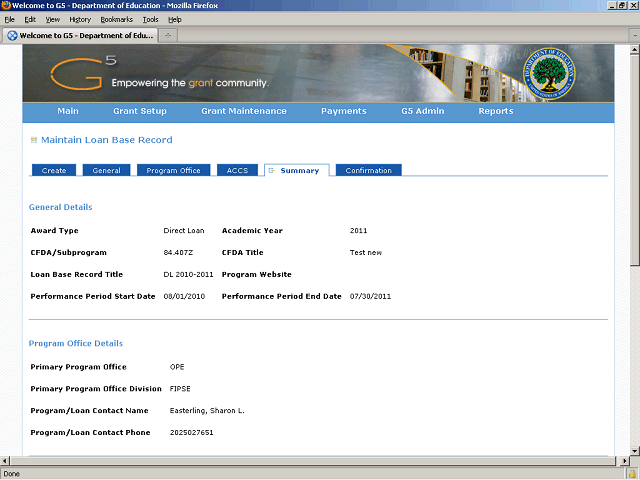This screenshot has width=640, height=480.
Task: Click the Test new CFDA title value
Action: [366, 253]
